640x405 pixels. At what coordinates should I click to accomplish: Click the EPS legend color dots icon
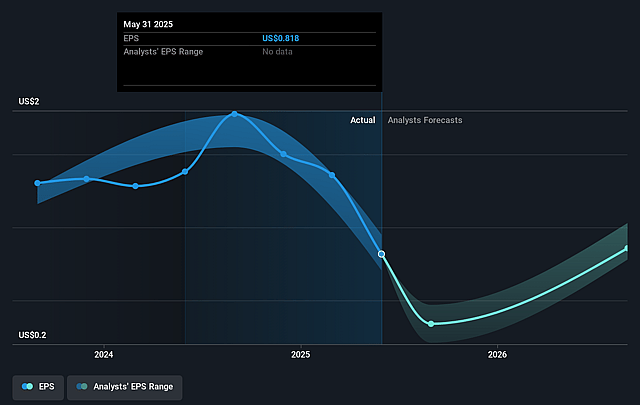[27, 386]
